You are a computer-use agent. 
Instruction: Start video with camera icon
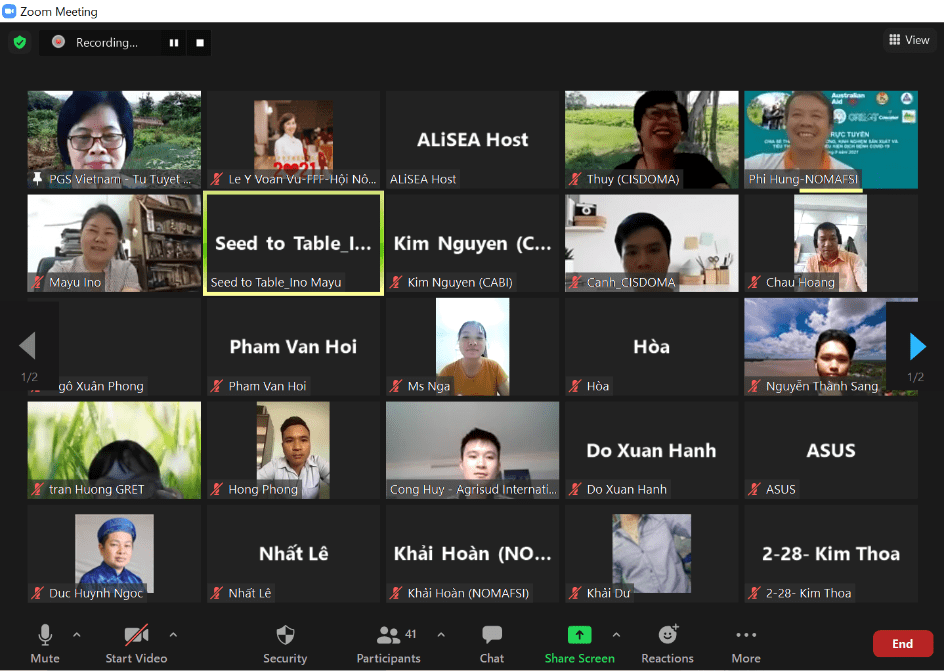tap(136, 642)
